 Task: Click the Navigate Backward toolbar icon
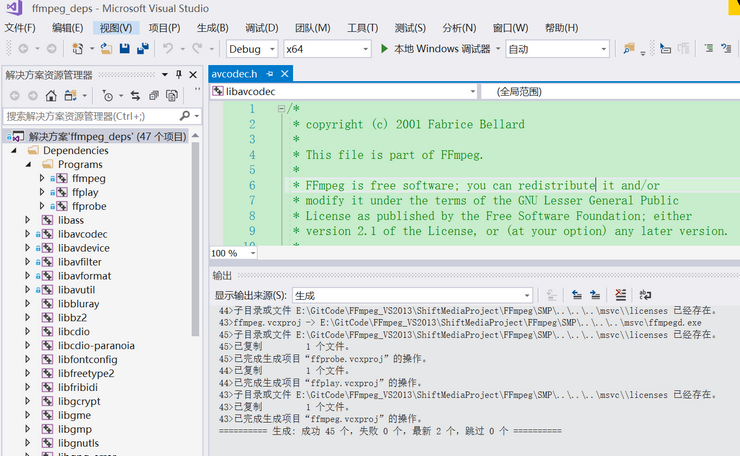(x=23, y=49)
